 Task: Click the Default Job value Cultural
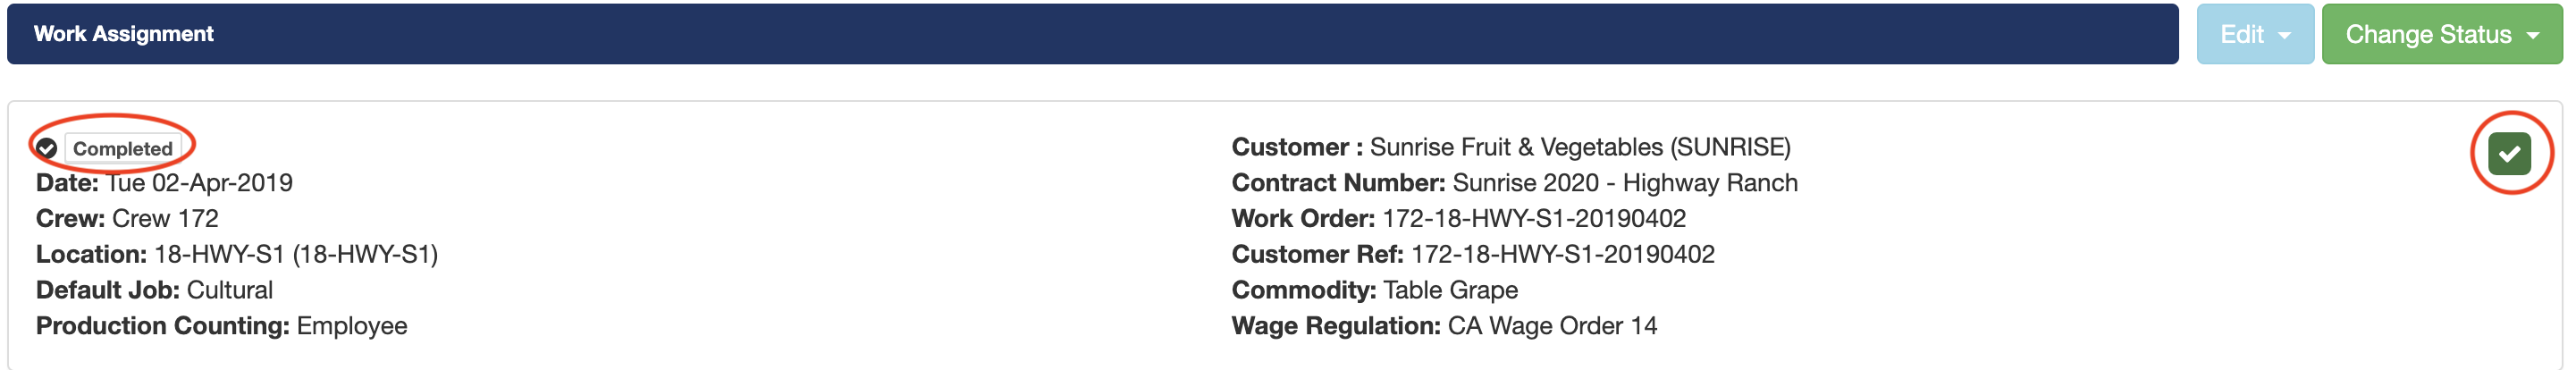(230, 290)
